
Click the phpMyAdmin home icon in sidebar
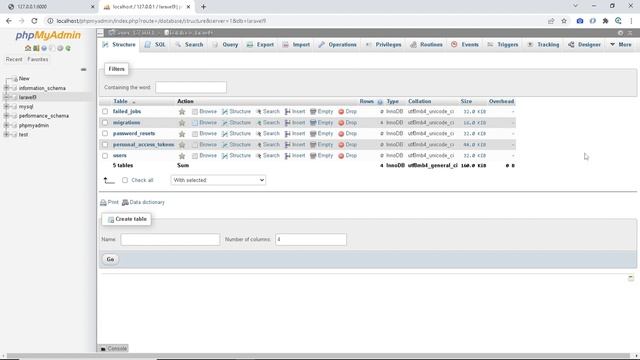coord(28,48)
